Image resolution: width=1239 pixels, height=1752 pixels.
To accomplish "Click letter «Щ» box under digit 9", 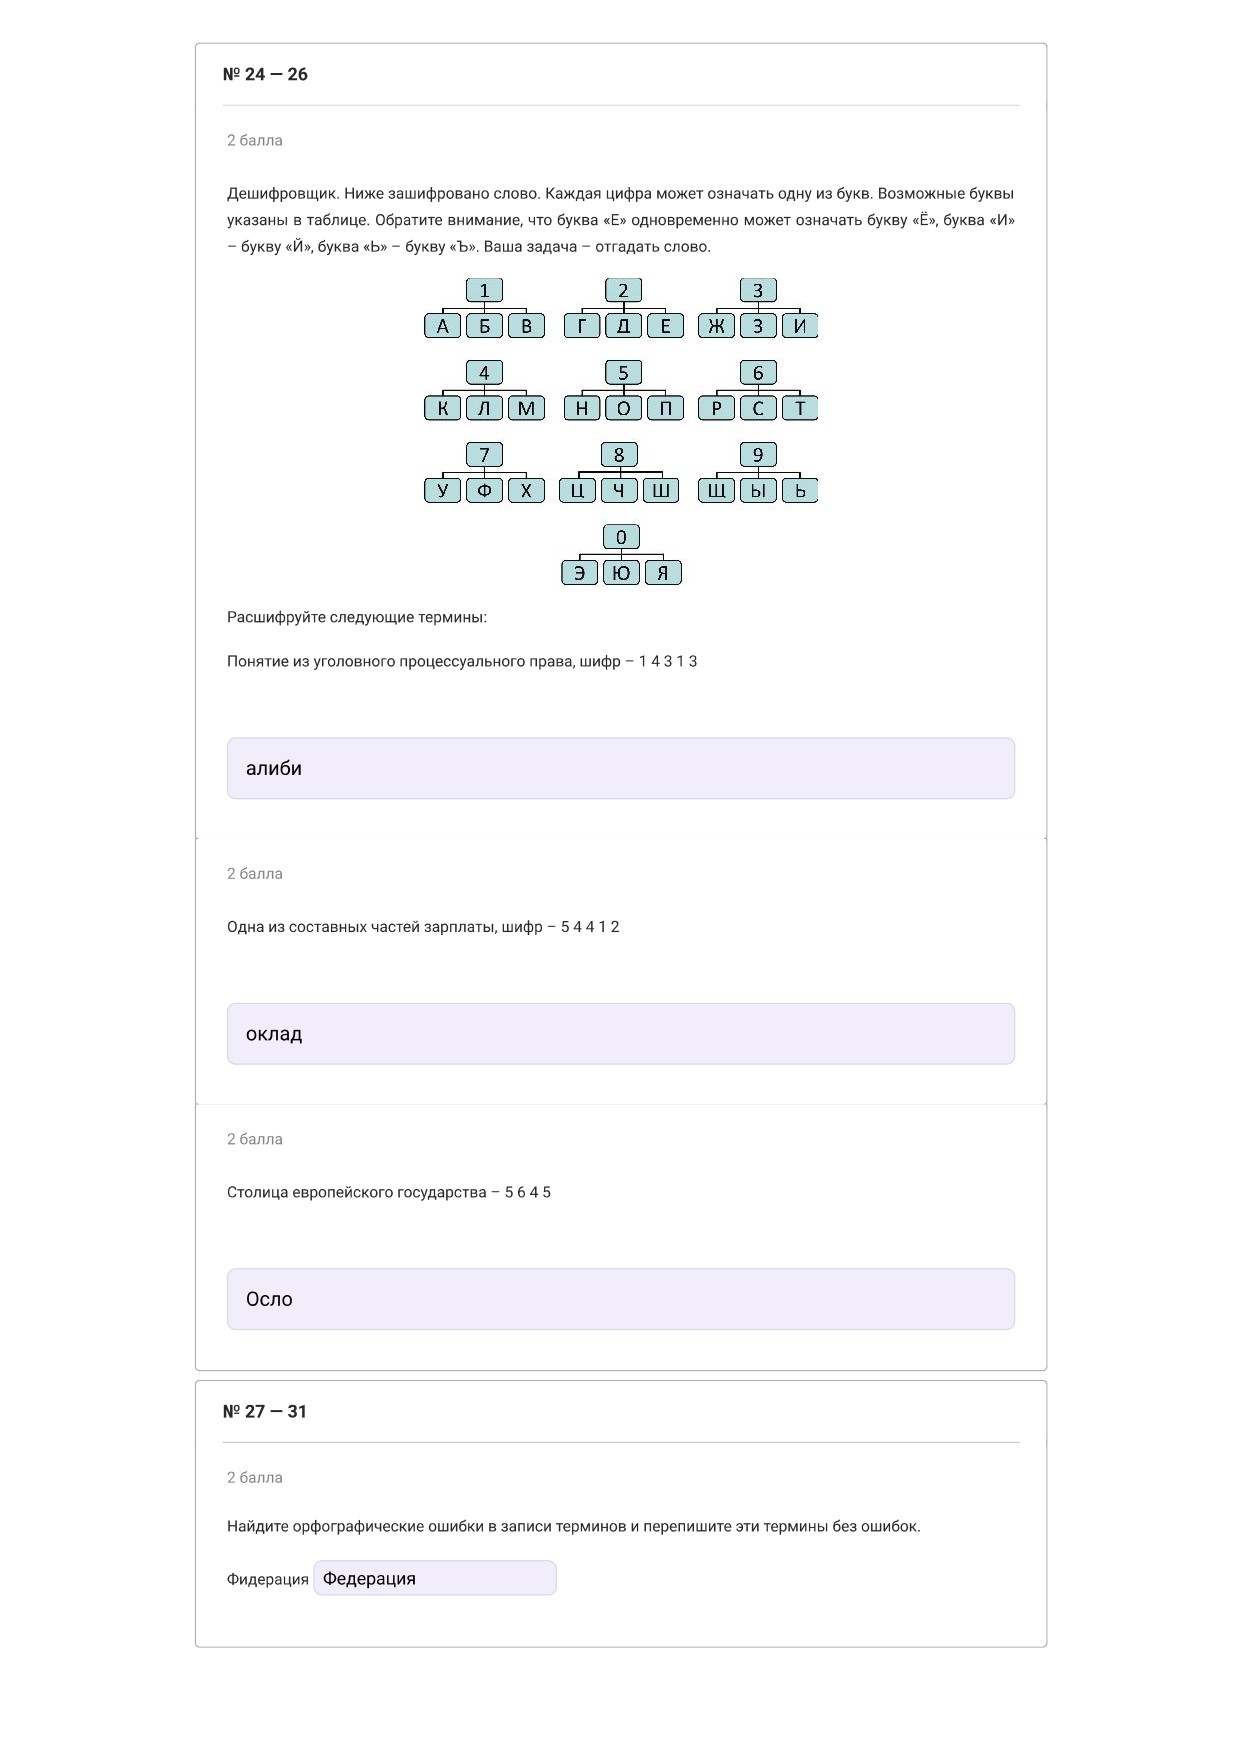I will click(x=716, y=490).
